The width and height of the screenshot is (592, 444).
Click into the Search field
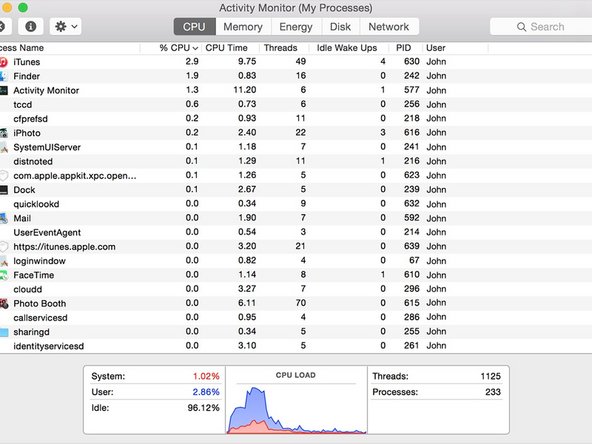tap(541, 27)
